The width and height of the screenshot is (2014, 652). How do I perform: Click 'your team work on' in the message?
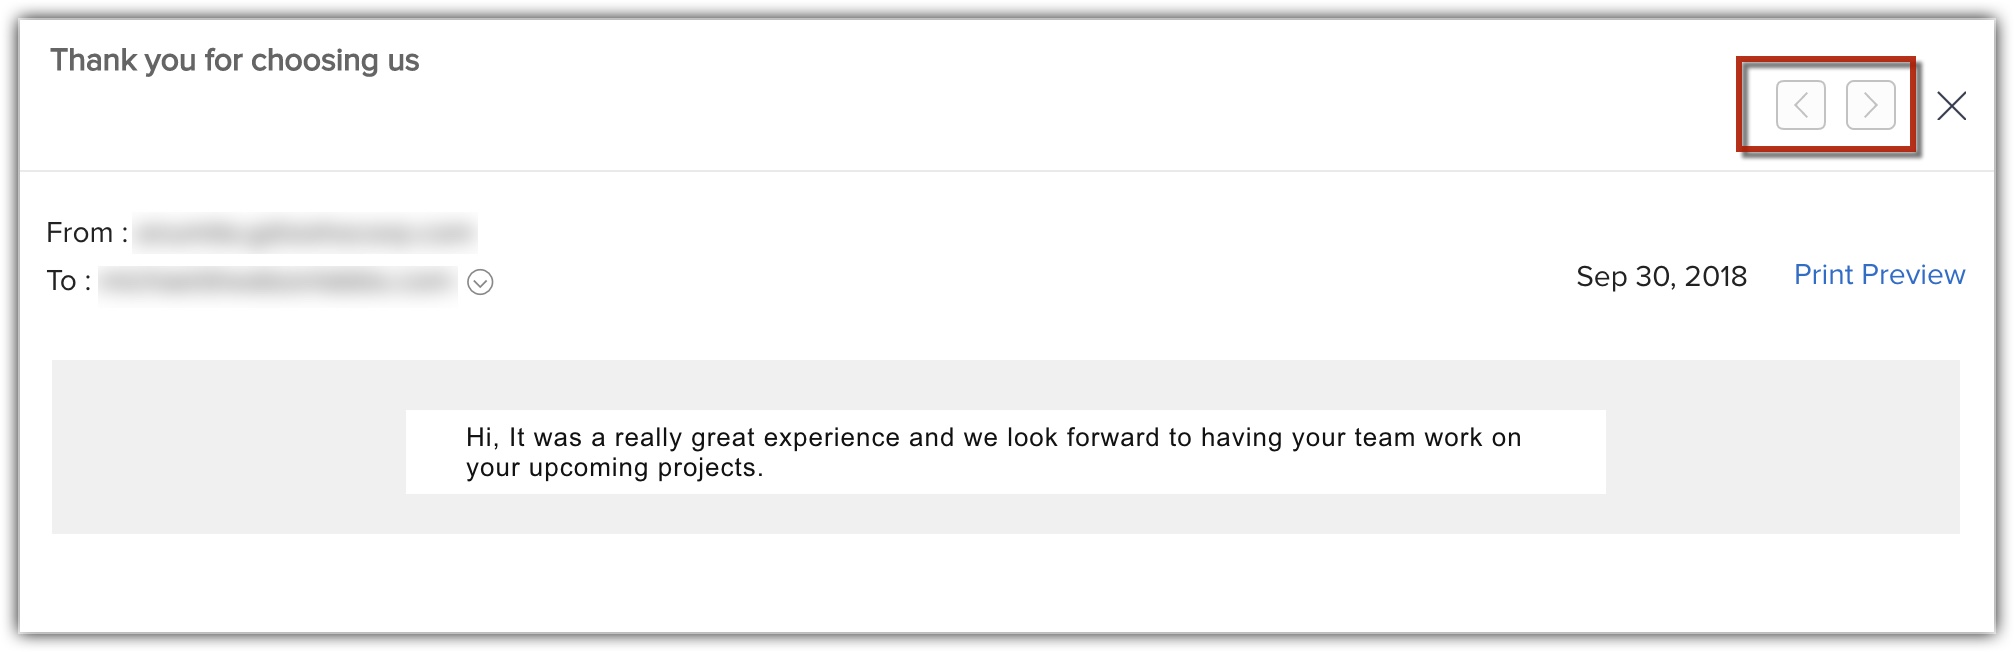1406,438
